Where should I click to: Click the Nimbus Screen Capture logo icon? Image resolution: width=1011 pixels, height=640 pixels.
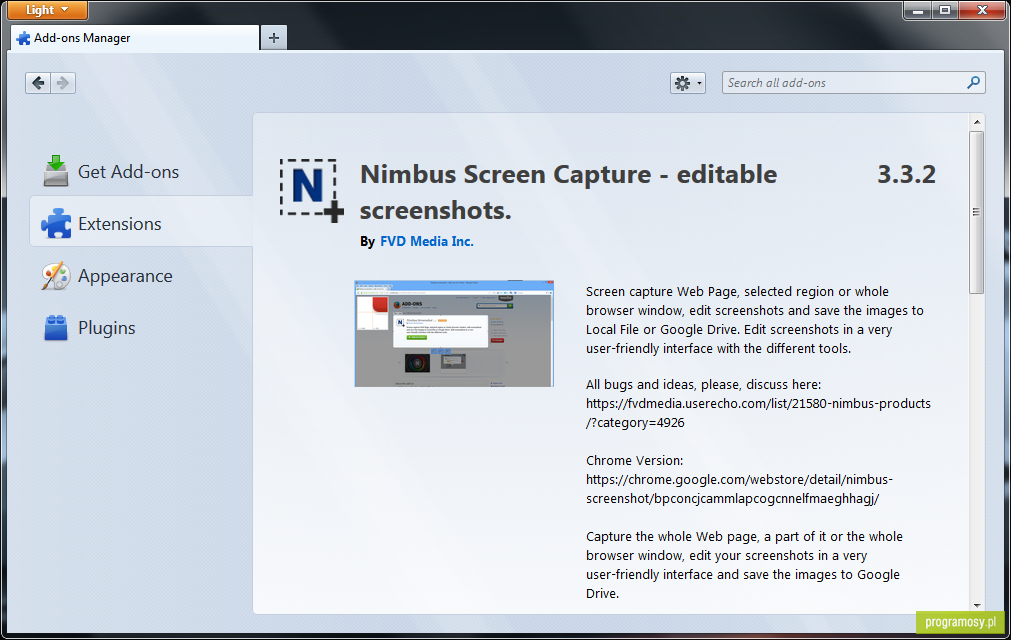311,191
